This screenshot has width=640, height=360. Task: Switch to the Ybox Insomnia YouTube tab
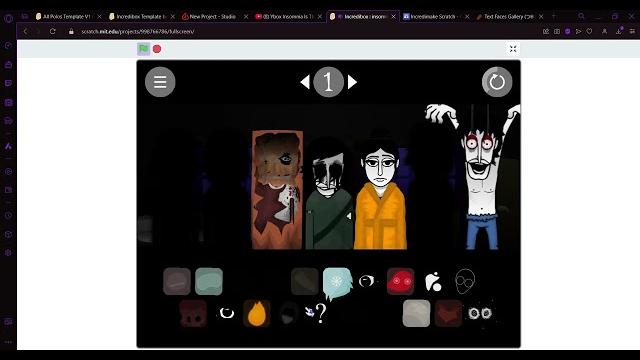click(287, 17)
